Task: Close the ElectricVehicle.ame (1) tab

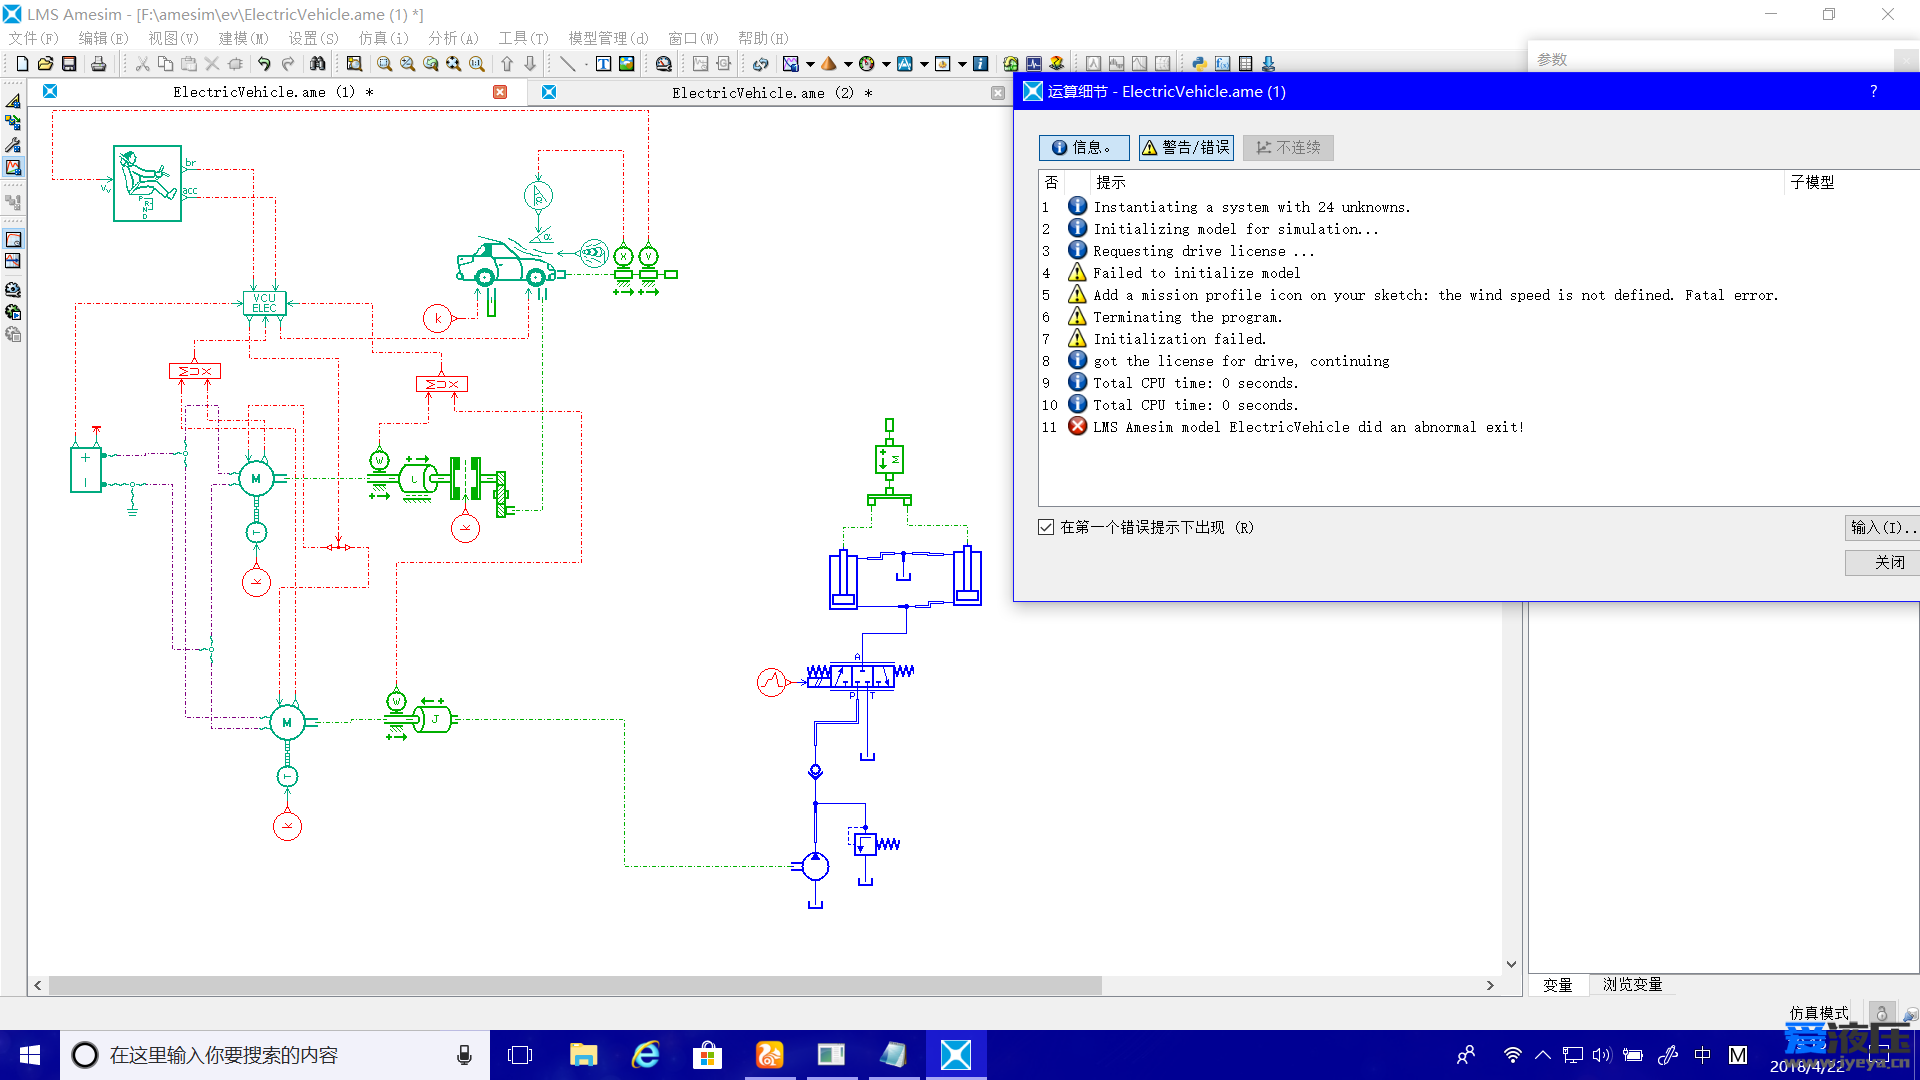Action: tap(500, 92)
